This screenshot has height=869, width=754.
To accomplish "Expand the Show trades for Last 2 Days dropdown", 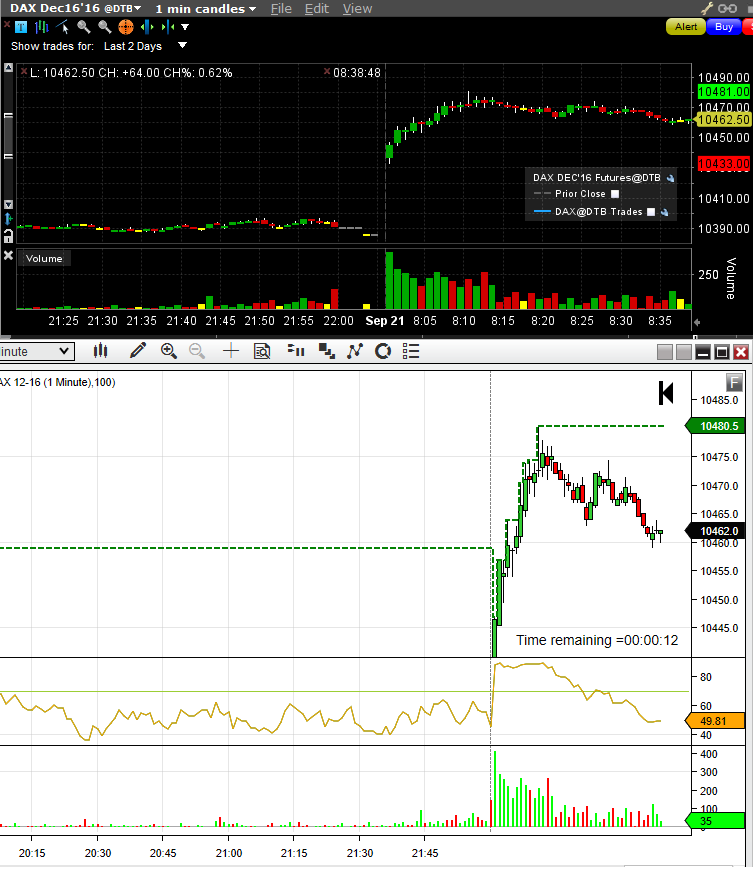I will click(182, 45).
